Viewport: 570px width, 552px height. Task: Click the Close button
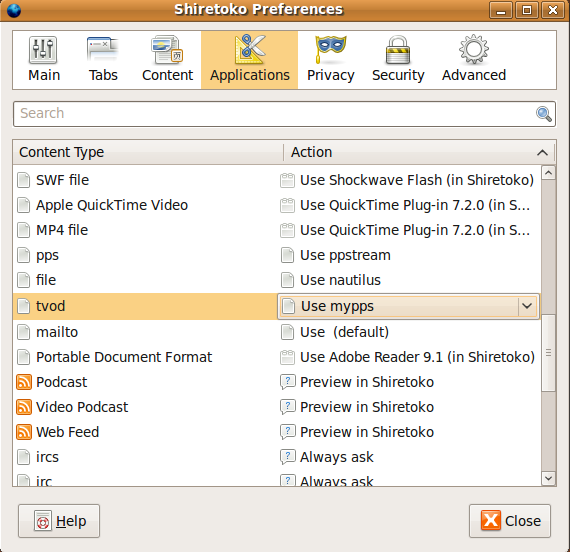[x=510, y=521]
